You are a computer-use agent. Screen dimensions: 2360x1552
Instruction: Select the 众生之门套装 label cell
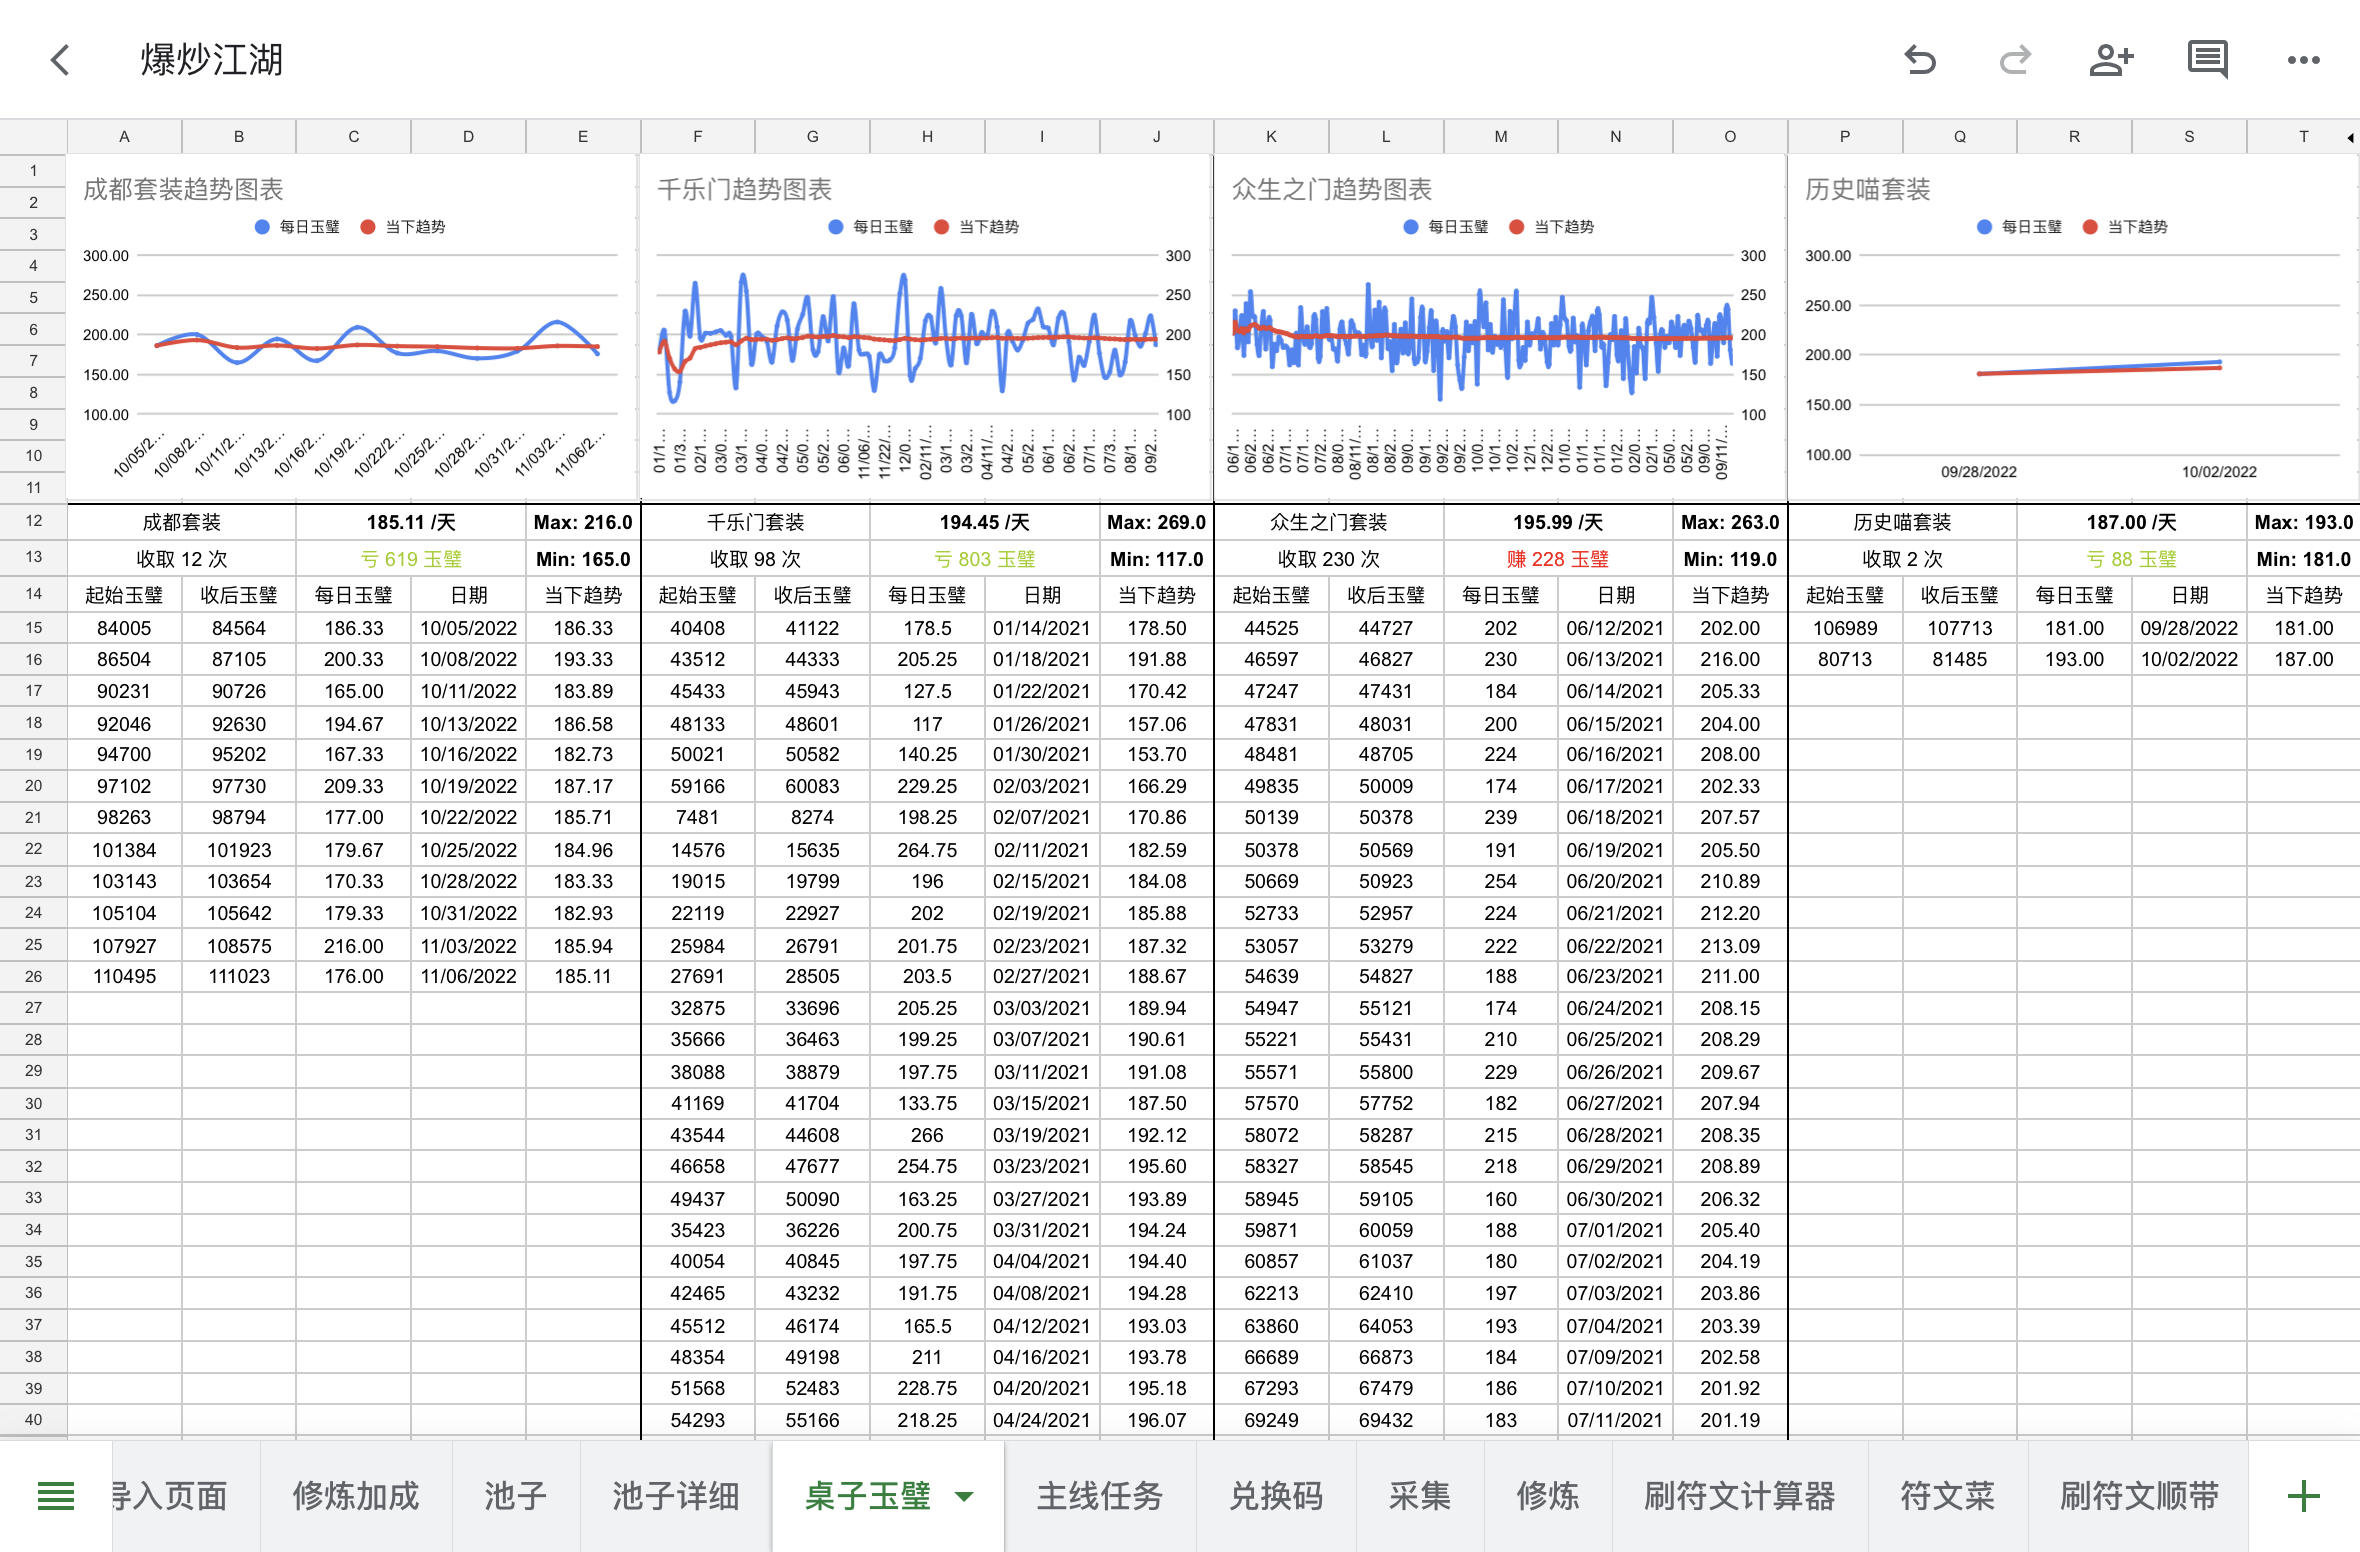[1329, 522]
